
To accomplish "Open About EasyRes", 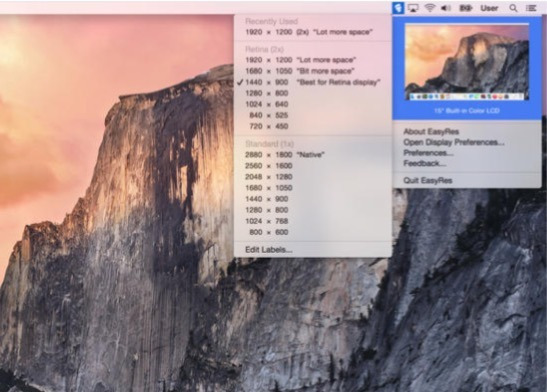I will pyautogui.click(x=431, y=131).
